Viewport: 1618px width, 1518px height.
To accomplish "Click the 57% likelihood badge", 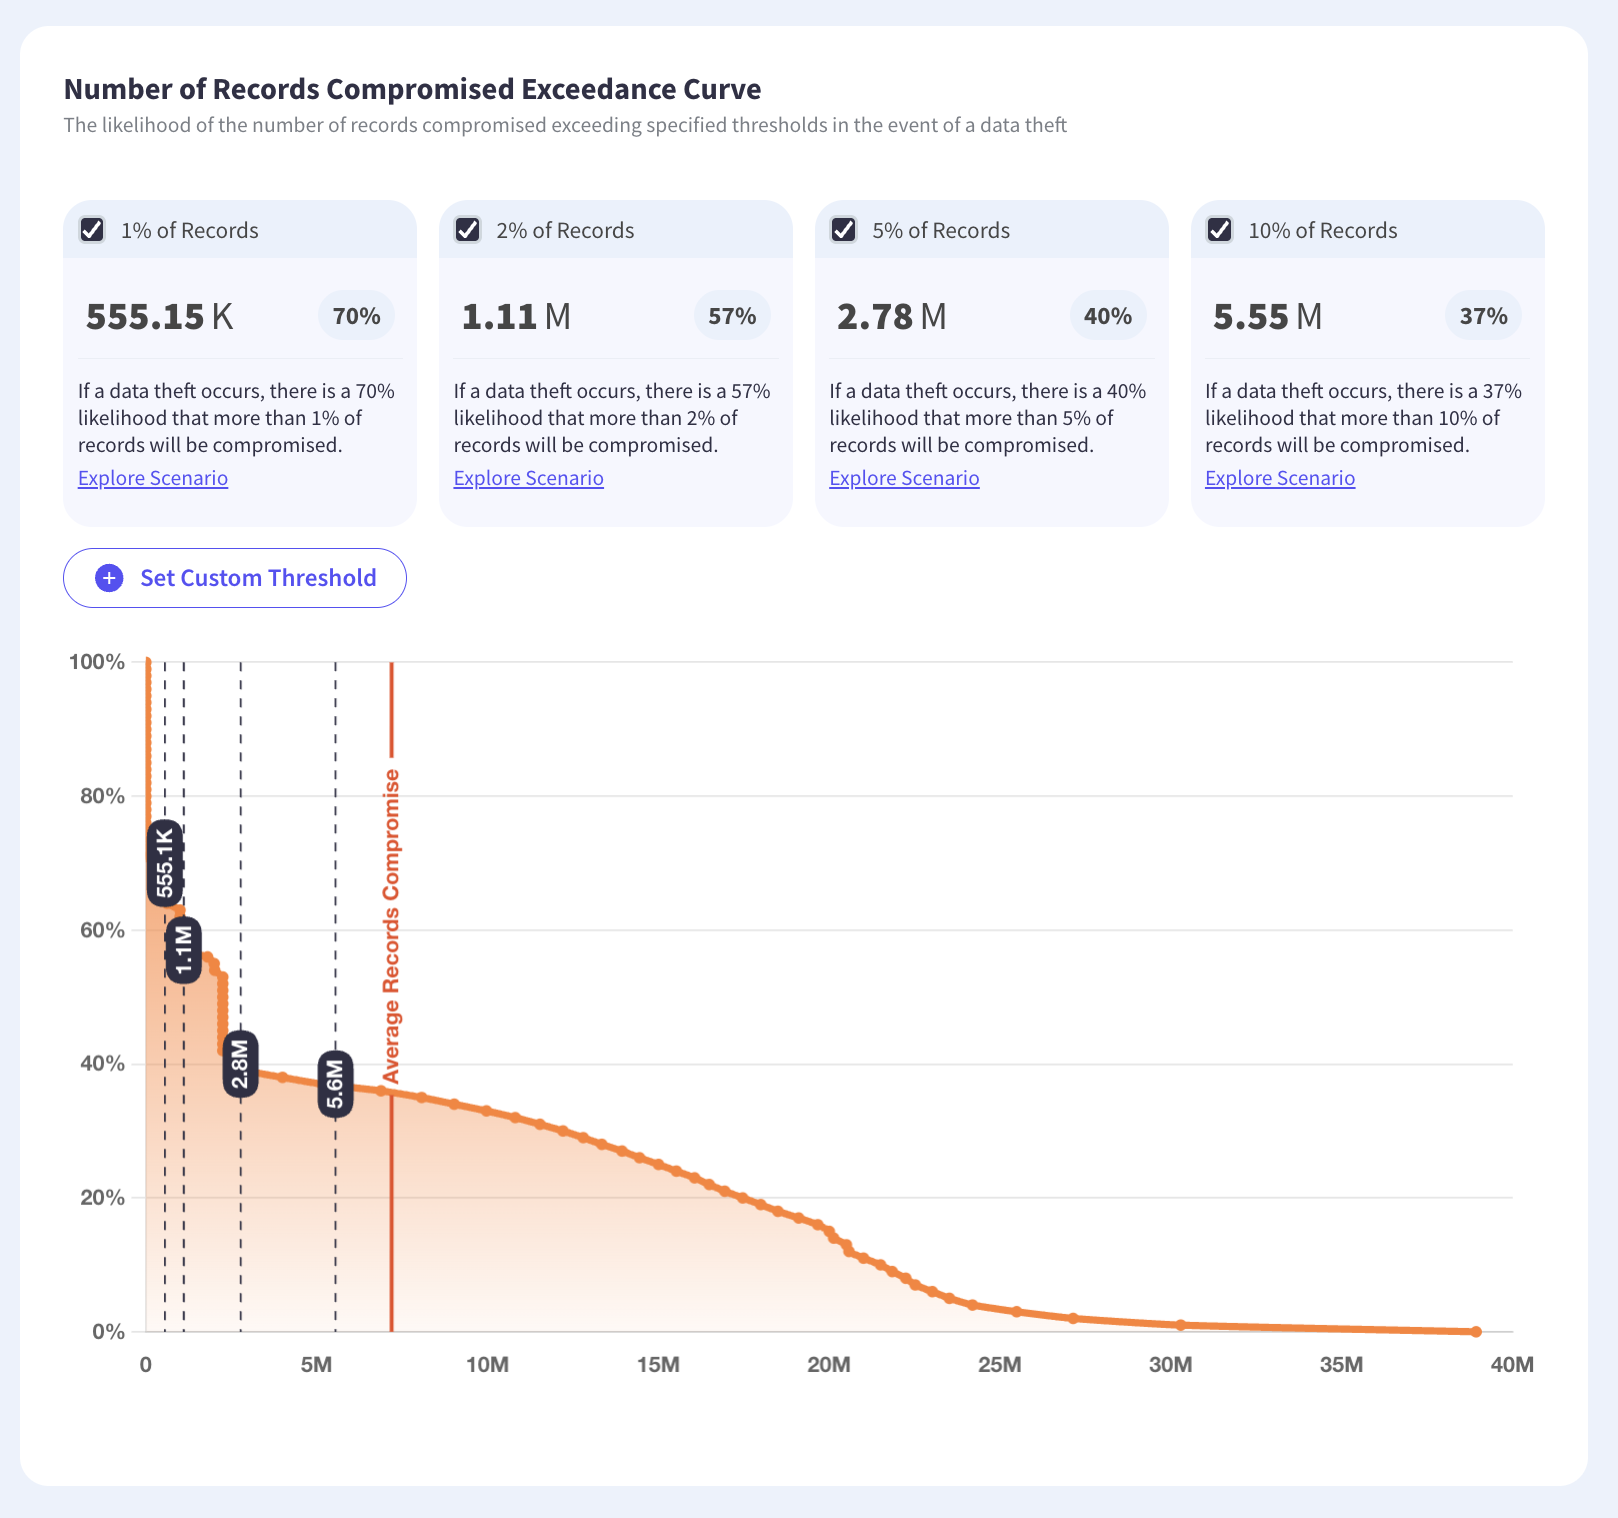I will point(732,316).
